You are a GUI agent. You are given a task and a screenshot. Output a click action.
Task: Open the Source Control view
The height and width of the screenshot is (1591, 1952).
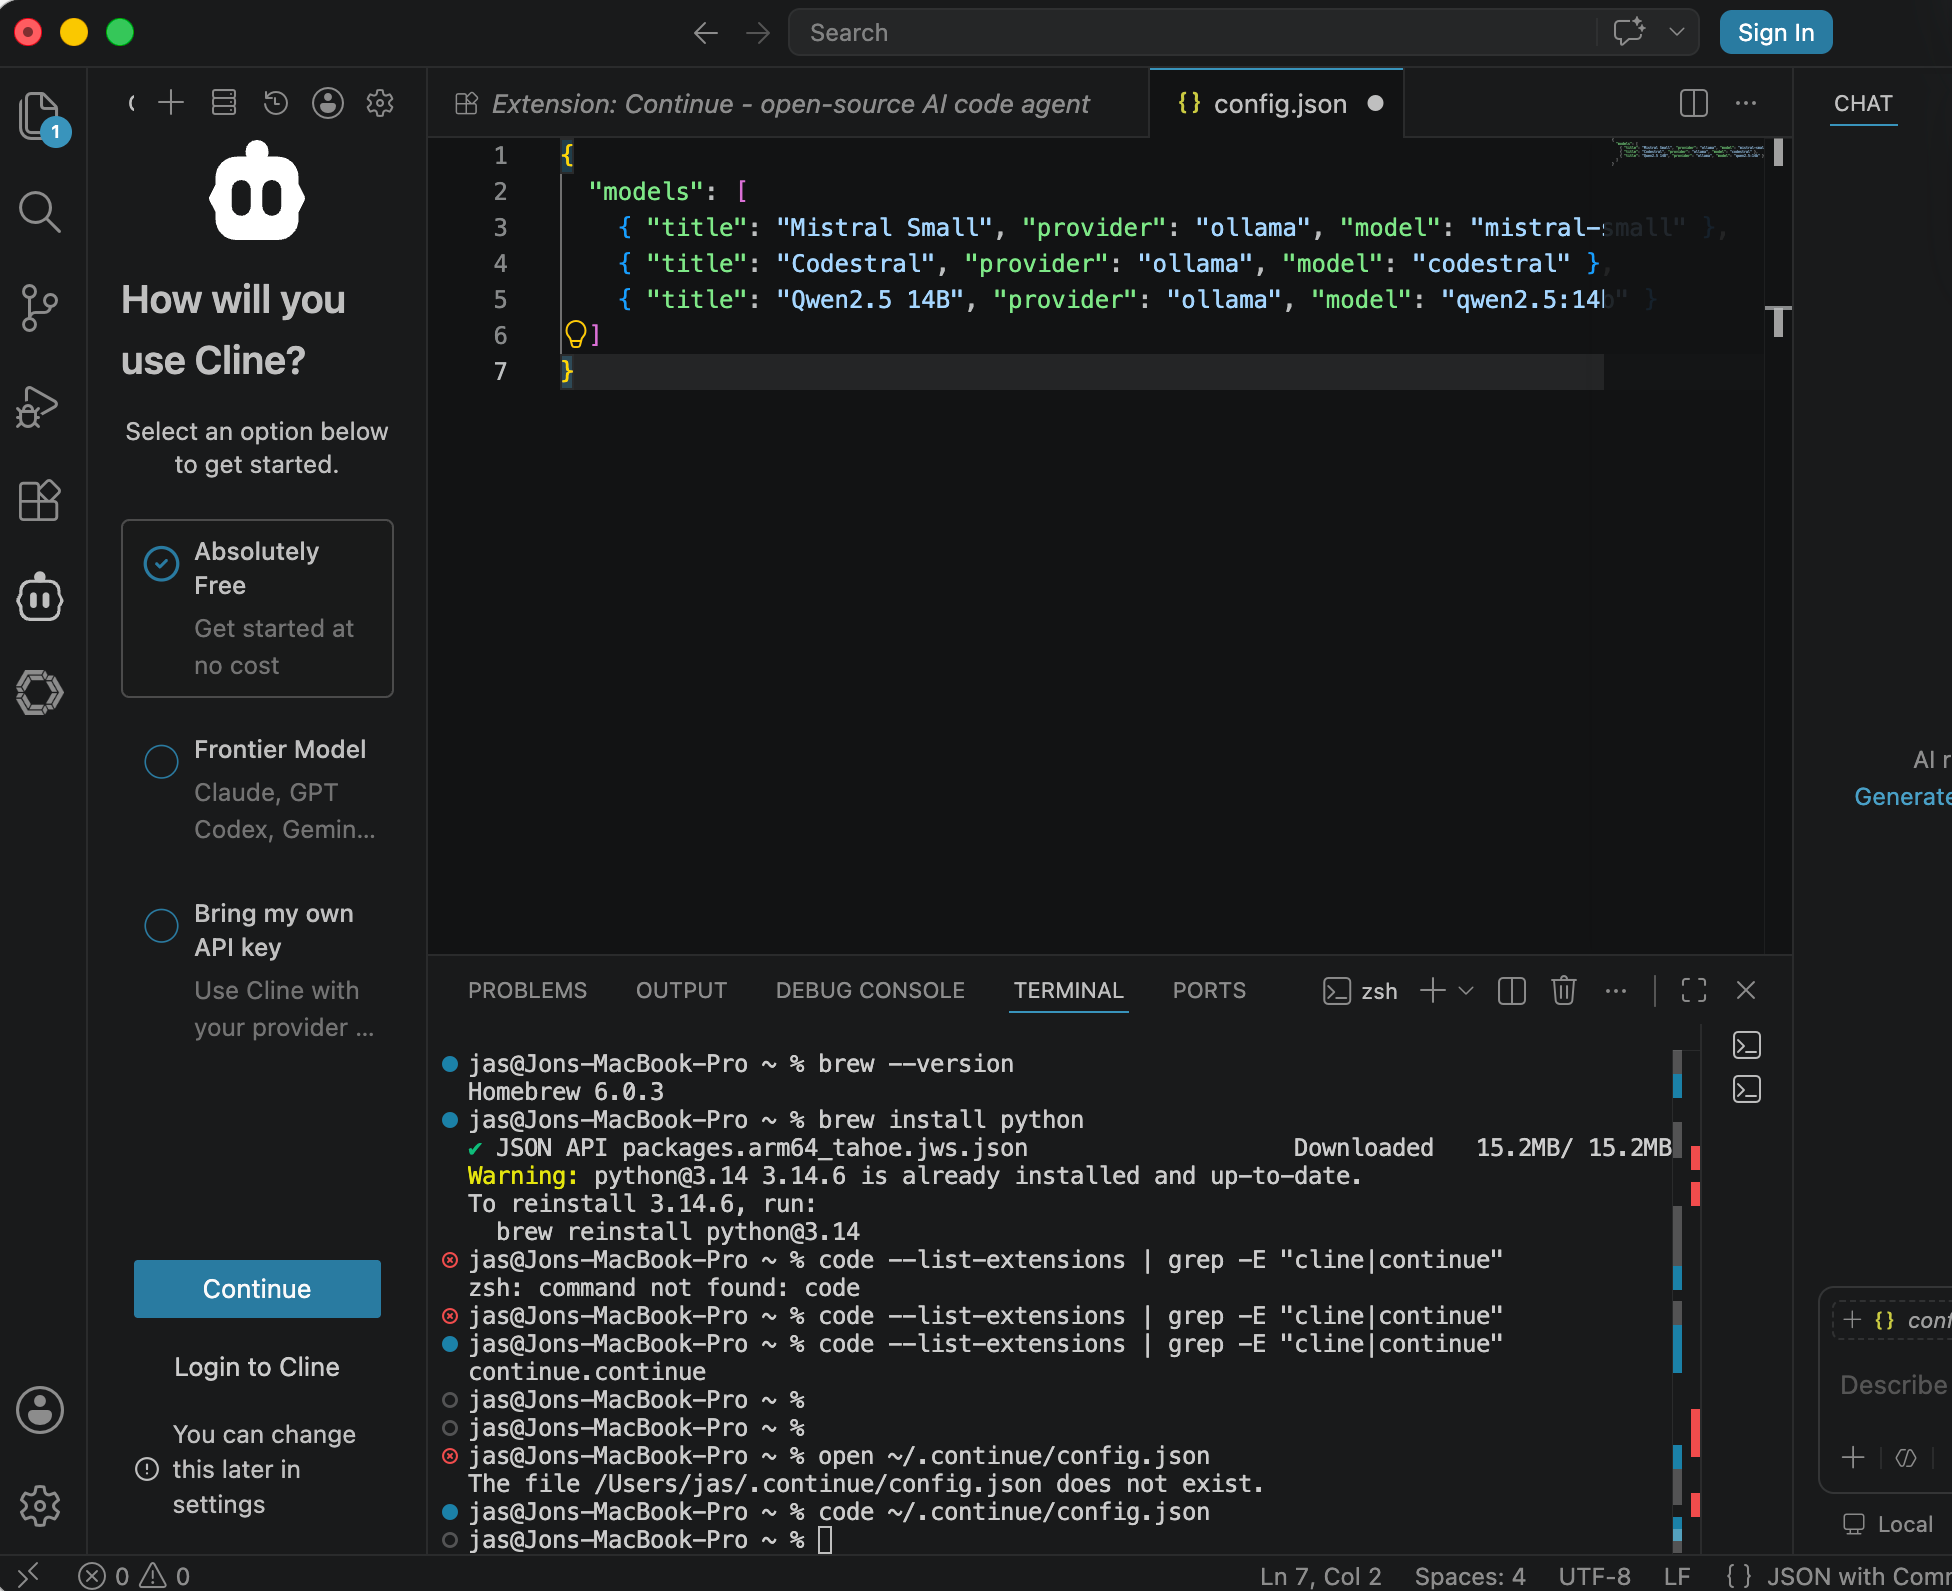[x=40, y=308]
